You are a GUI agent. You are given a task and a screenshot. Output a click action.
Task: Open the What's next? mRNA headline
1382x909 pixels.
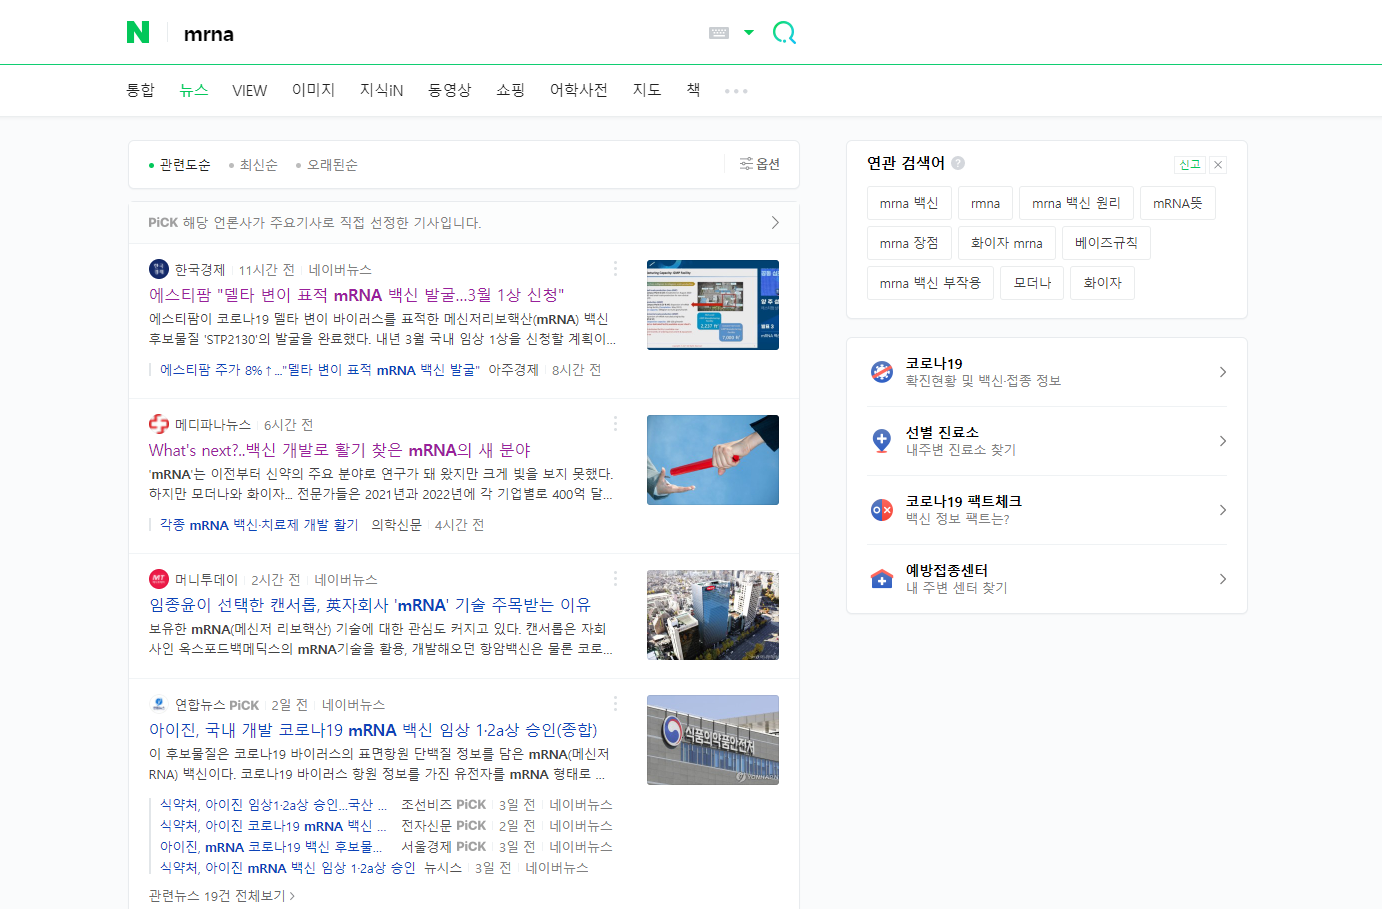pos(340,450)
